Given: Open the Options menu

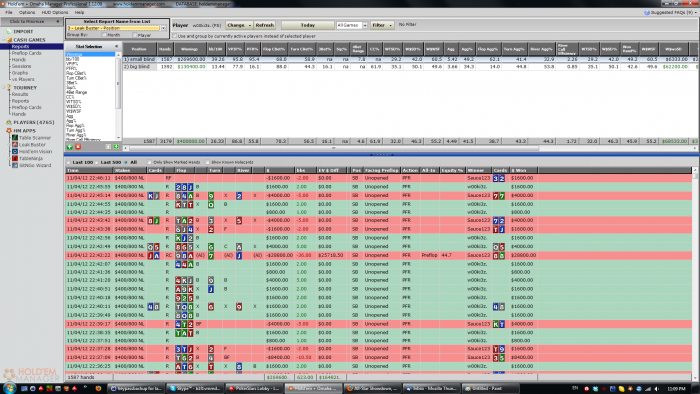Looking at the screenshot, I should point(27,12).
